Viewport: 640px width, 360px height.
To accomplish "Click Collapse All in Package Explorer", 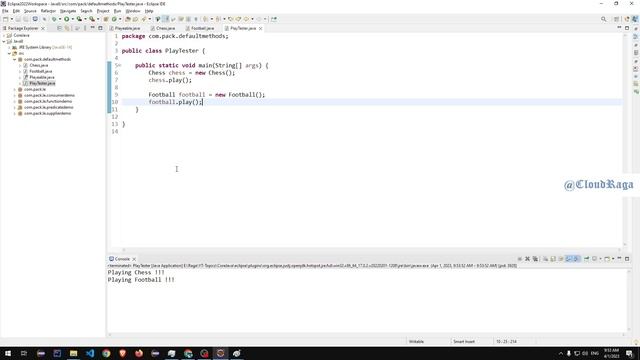I will point(60,28).
